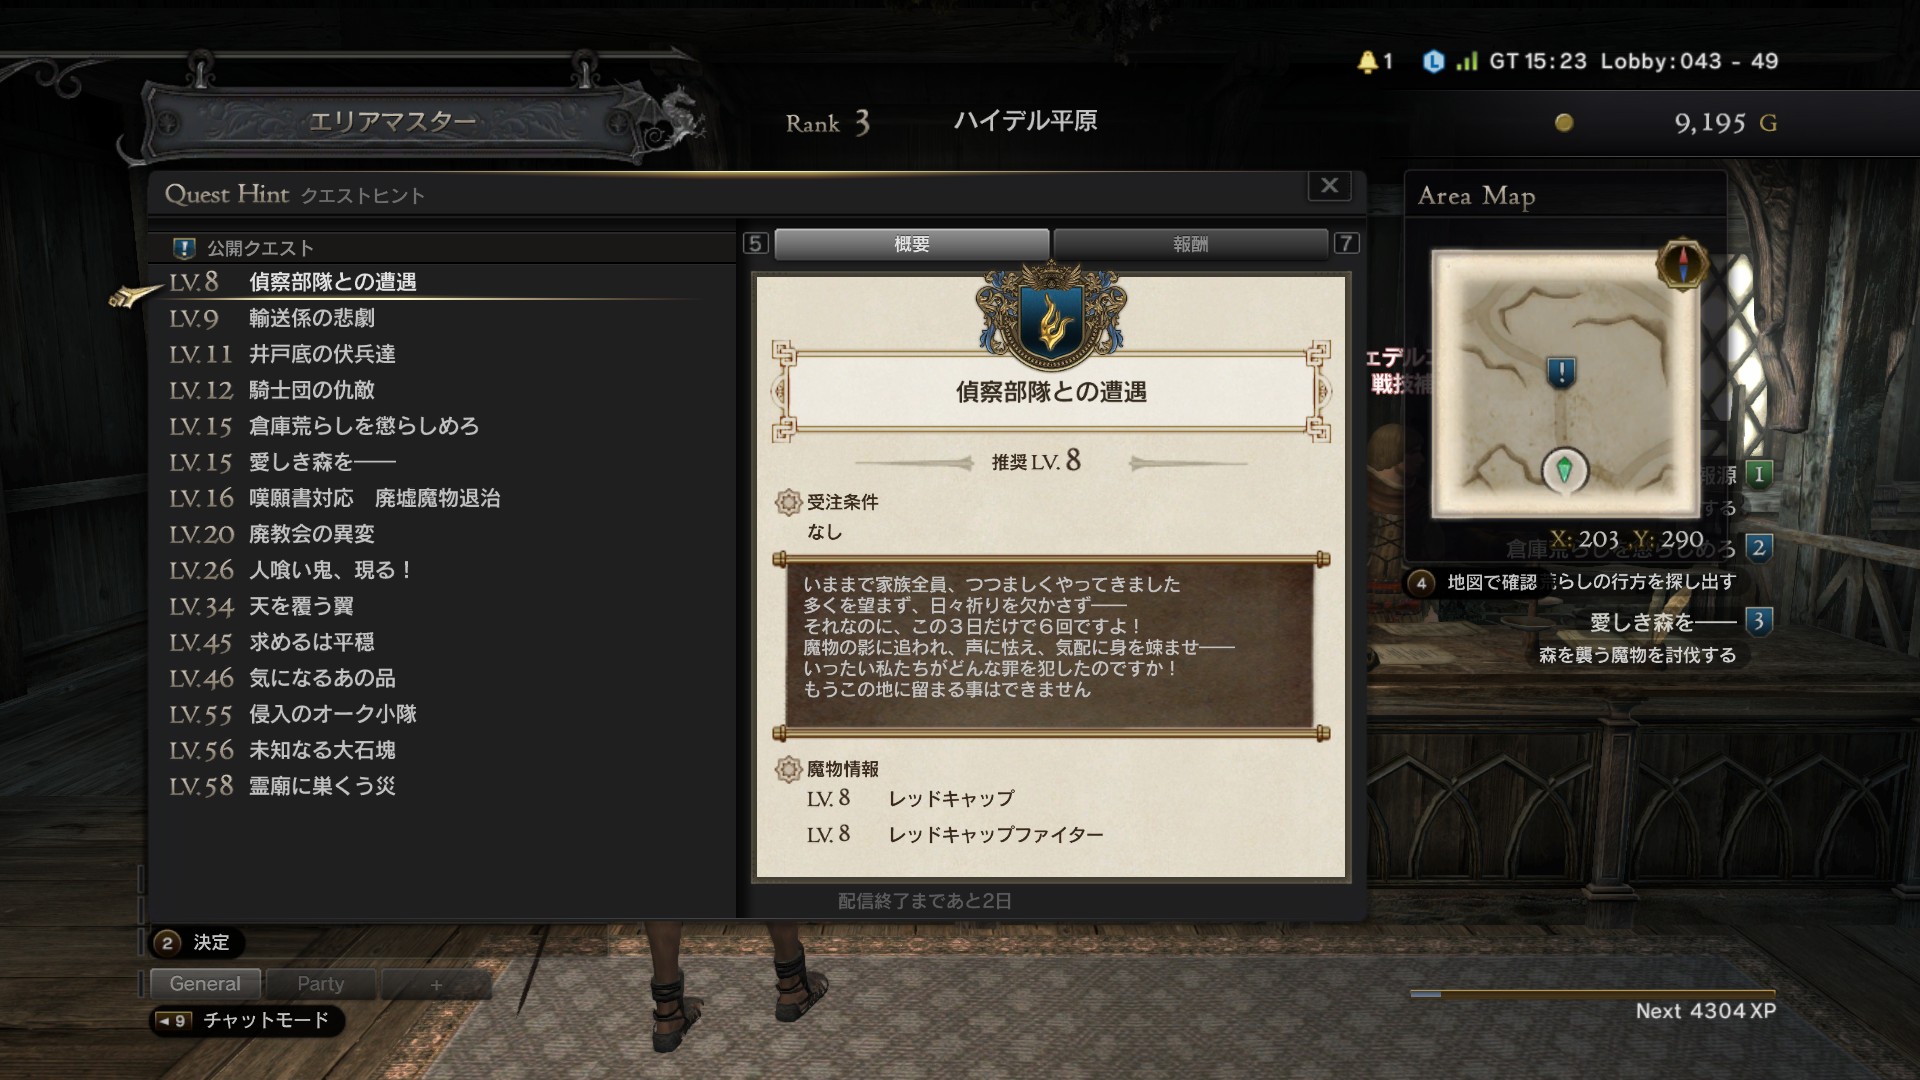This screenshot has height=1080, width=1920.
Task: Add a new chat tab with plus
Action: point(436,985)
